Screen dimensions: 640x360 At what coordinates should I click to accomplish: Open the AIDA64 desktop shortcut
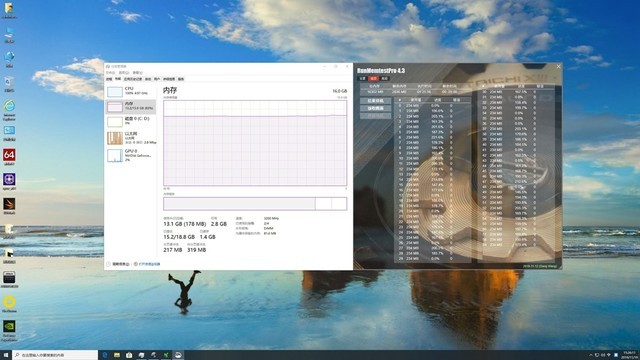tap(9, 157)
